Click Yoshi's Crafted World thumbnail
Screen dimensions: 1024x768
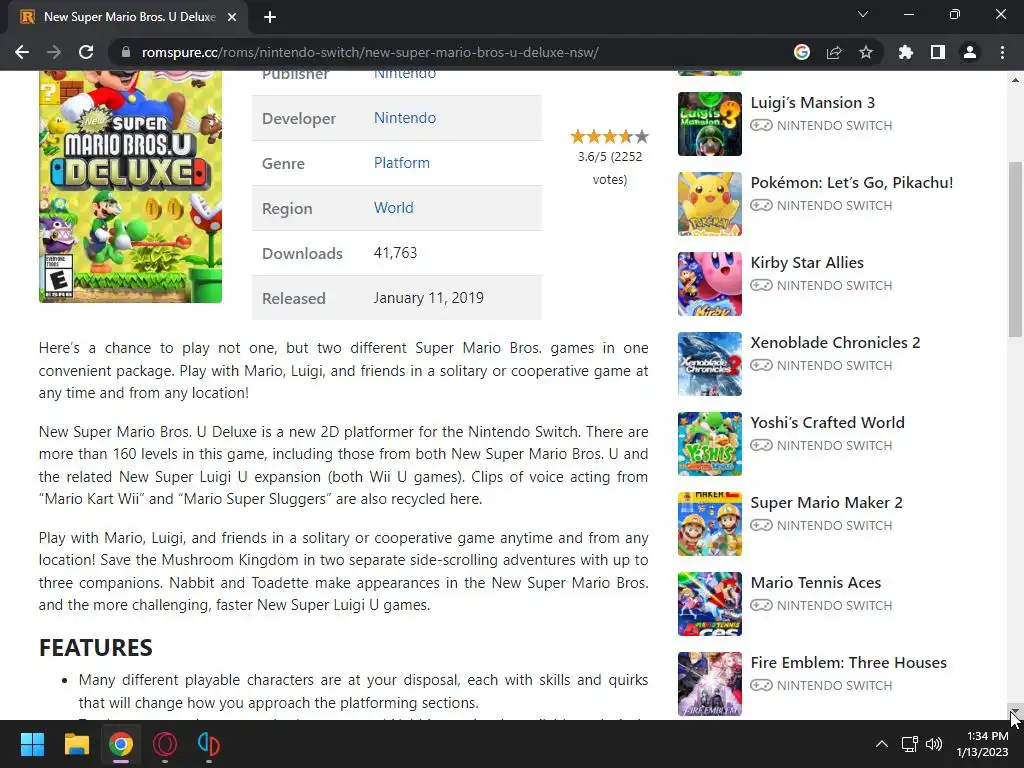710,444
